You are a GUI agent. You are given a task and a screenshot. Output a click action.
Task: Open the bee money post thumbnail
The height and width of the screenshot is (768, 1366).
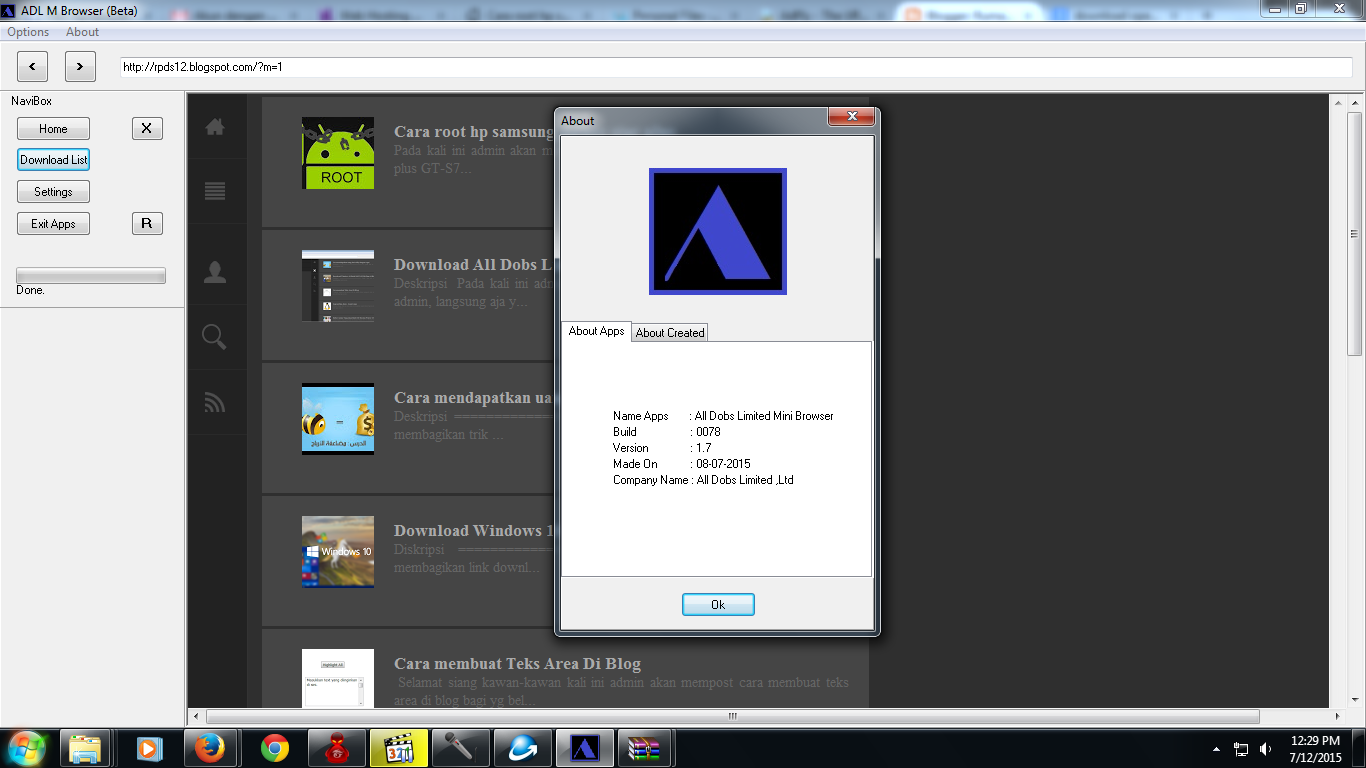pos(338,419)
